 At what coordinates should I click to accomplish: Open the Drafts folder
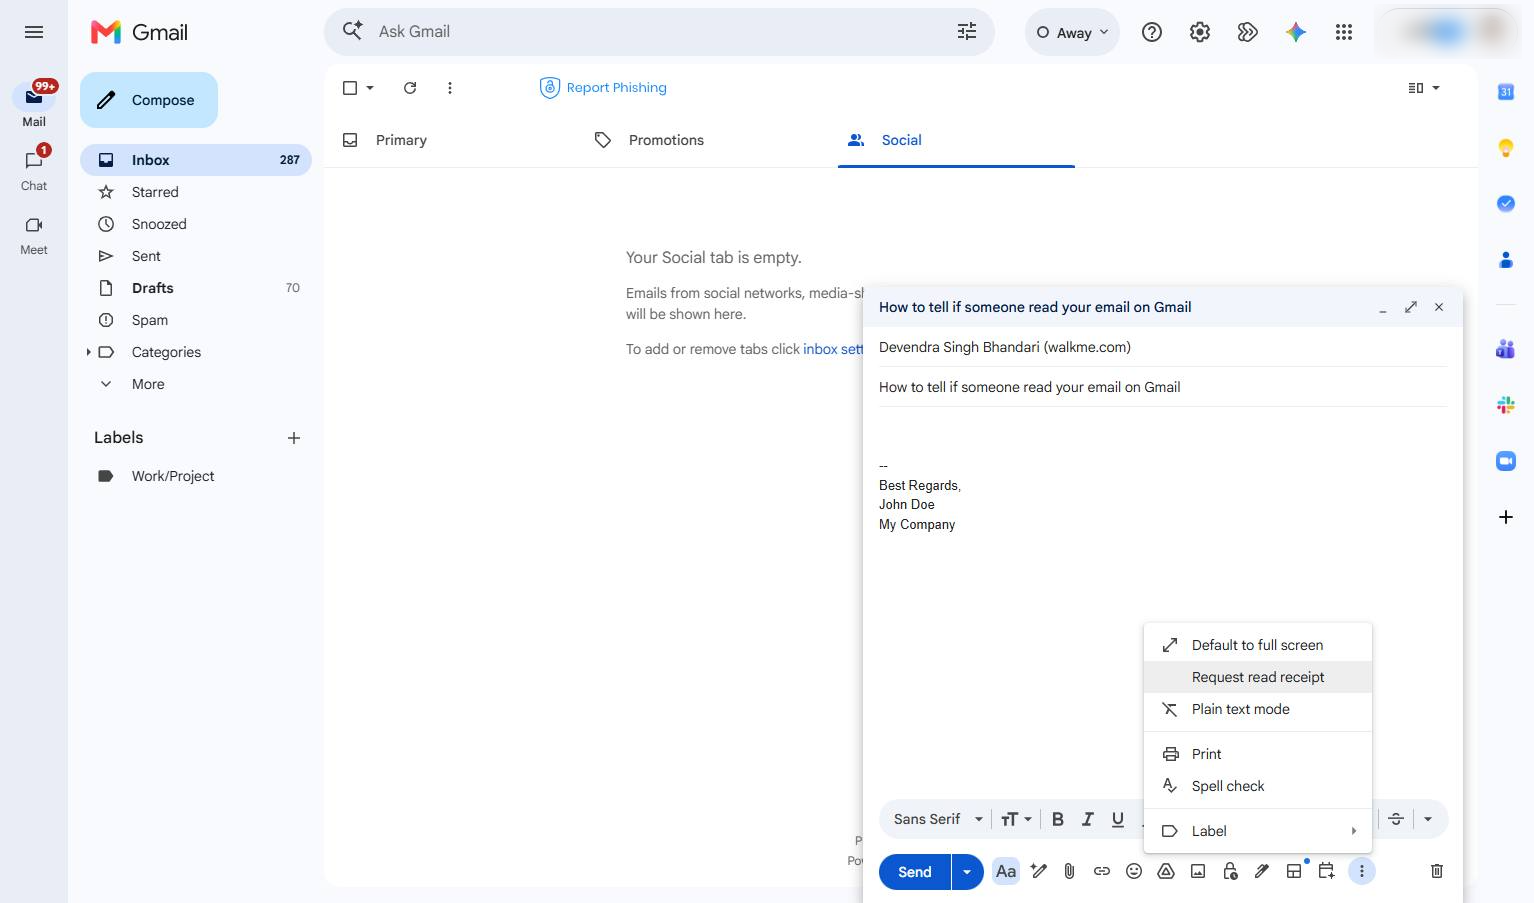point(196,288)
